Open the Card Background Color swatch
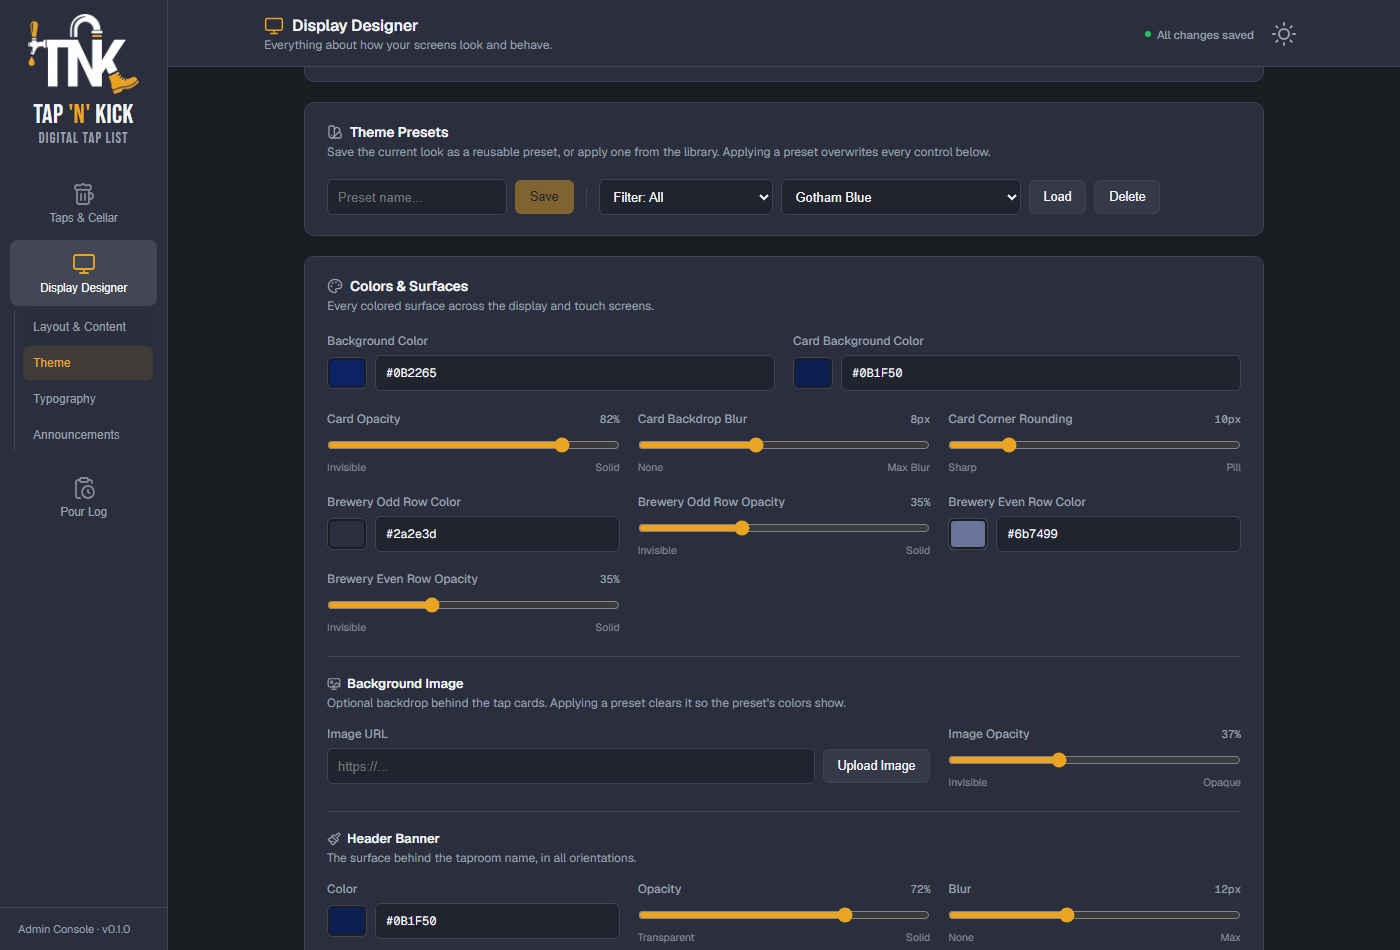 click(813, 373)
